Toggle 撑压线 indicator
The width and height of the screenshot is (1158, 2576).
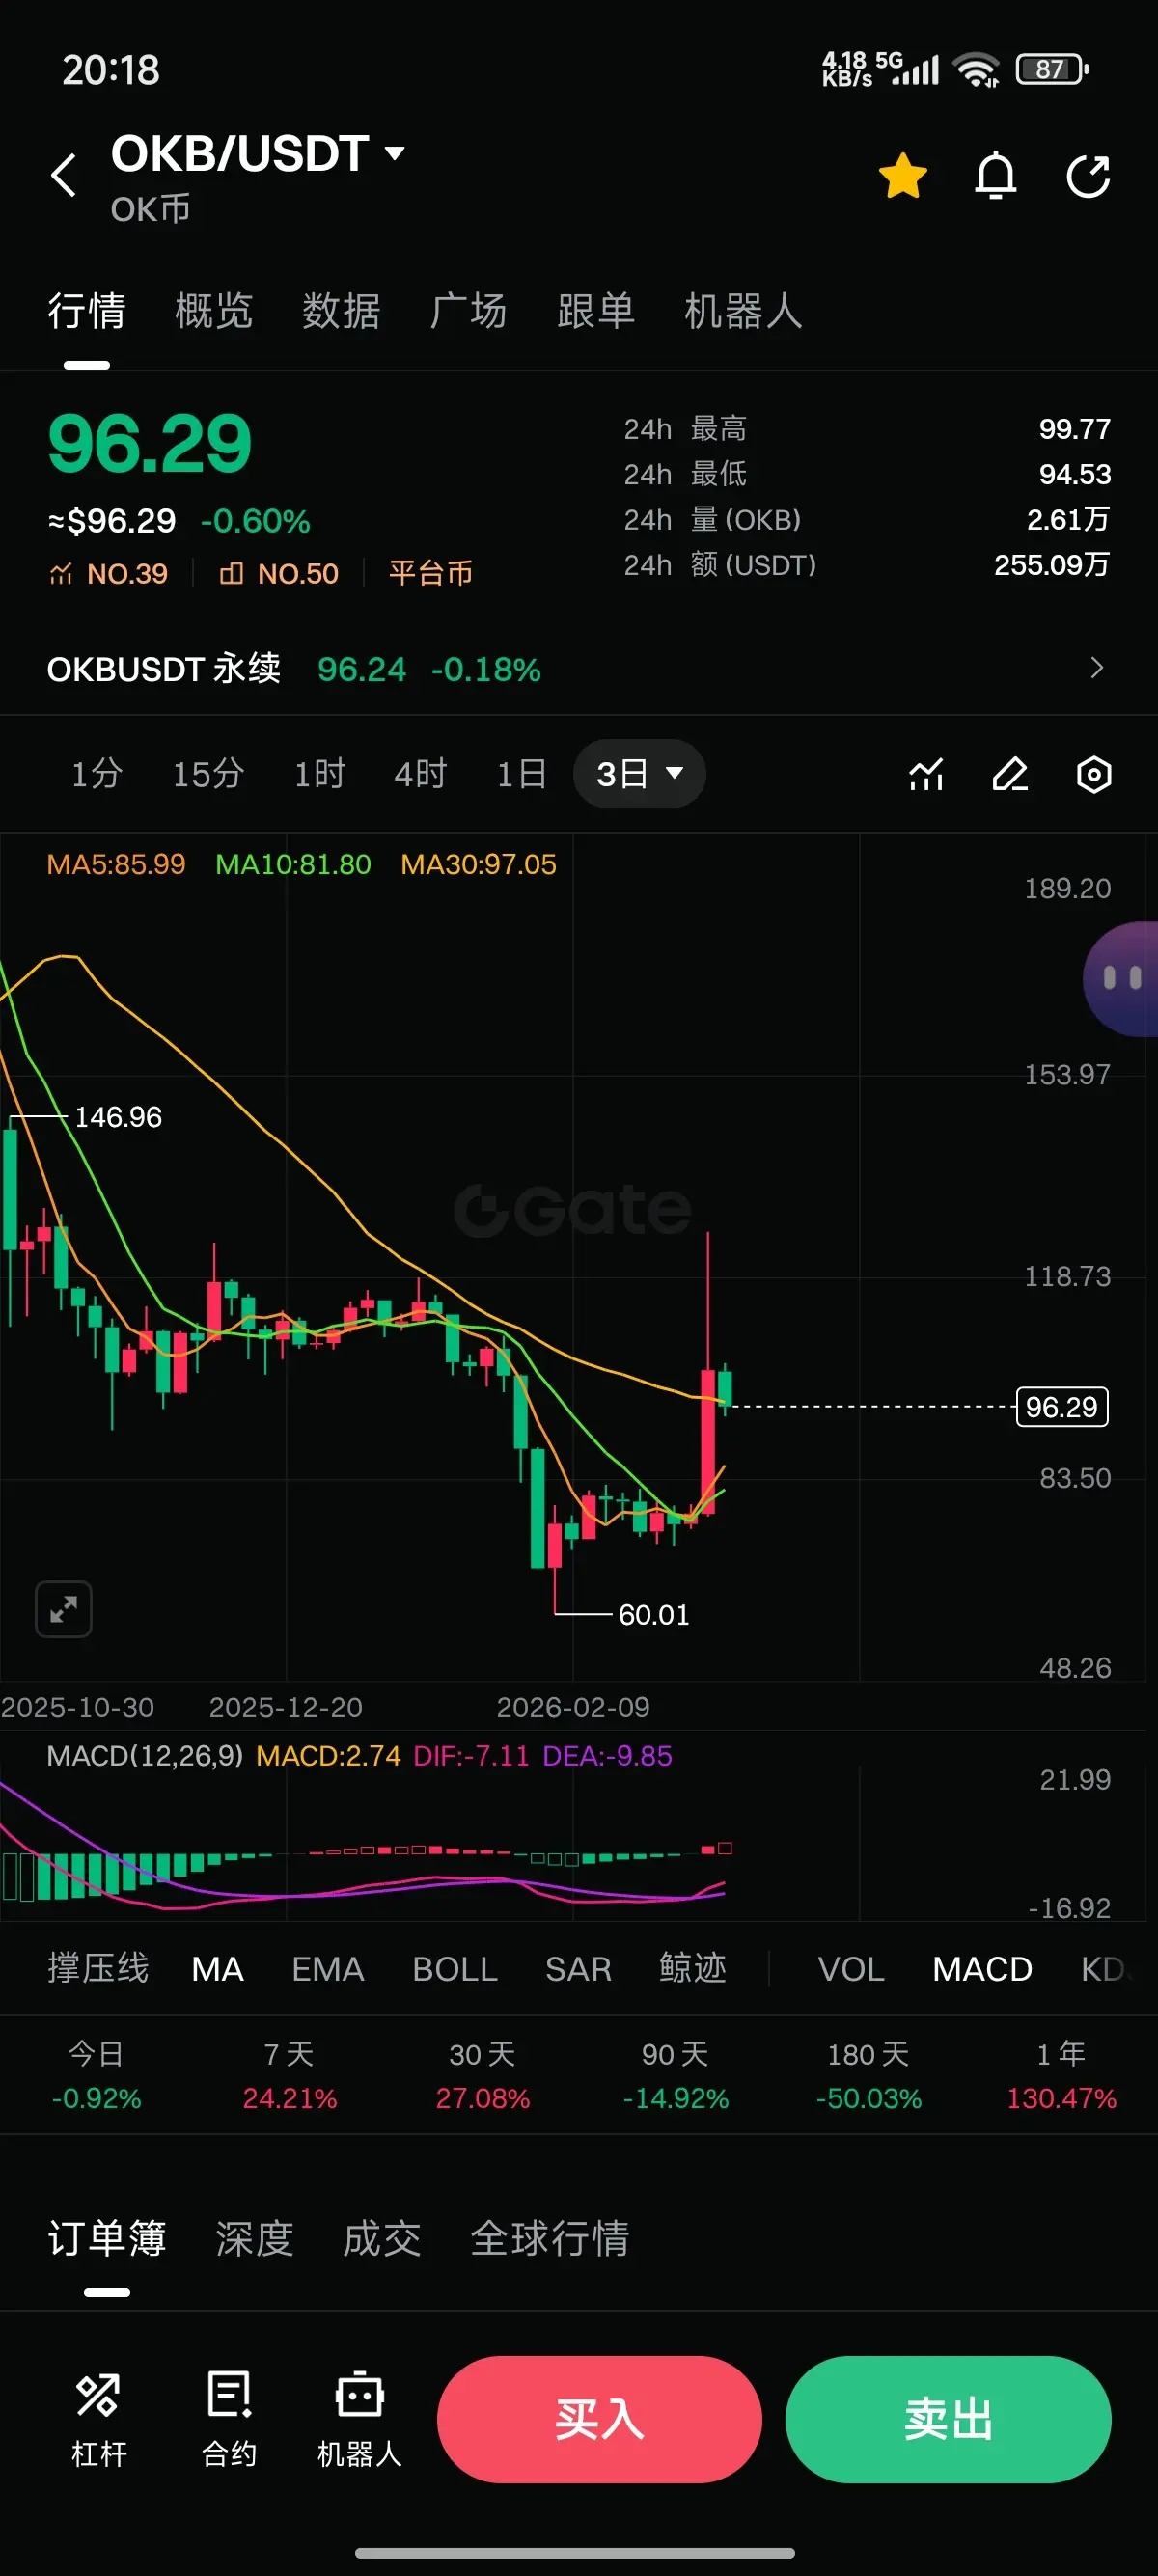(98, 1968)
